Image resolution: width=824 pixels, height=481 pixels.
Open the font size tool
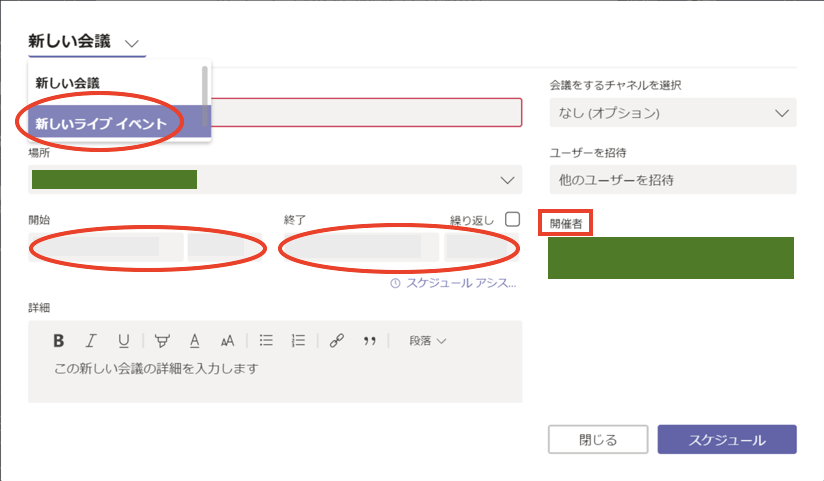[227, 340]
